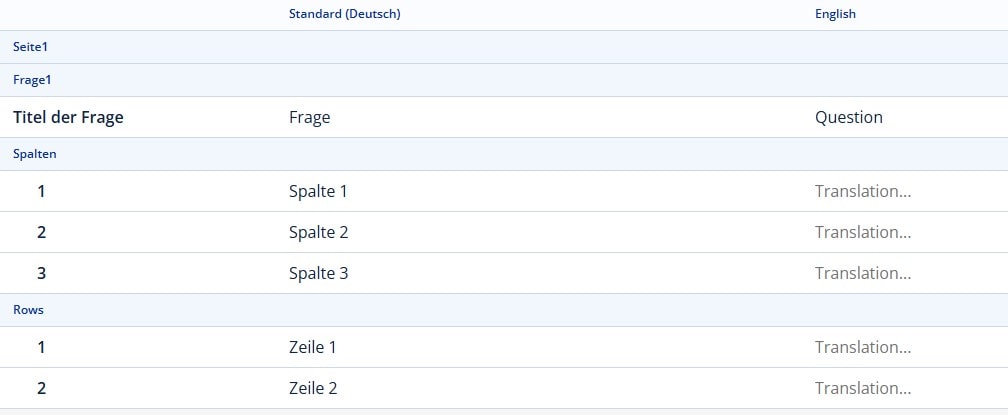Screen dimensions: 1008x415
Task: Select the "Frage1" section row
Action: tap(32, 80)
